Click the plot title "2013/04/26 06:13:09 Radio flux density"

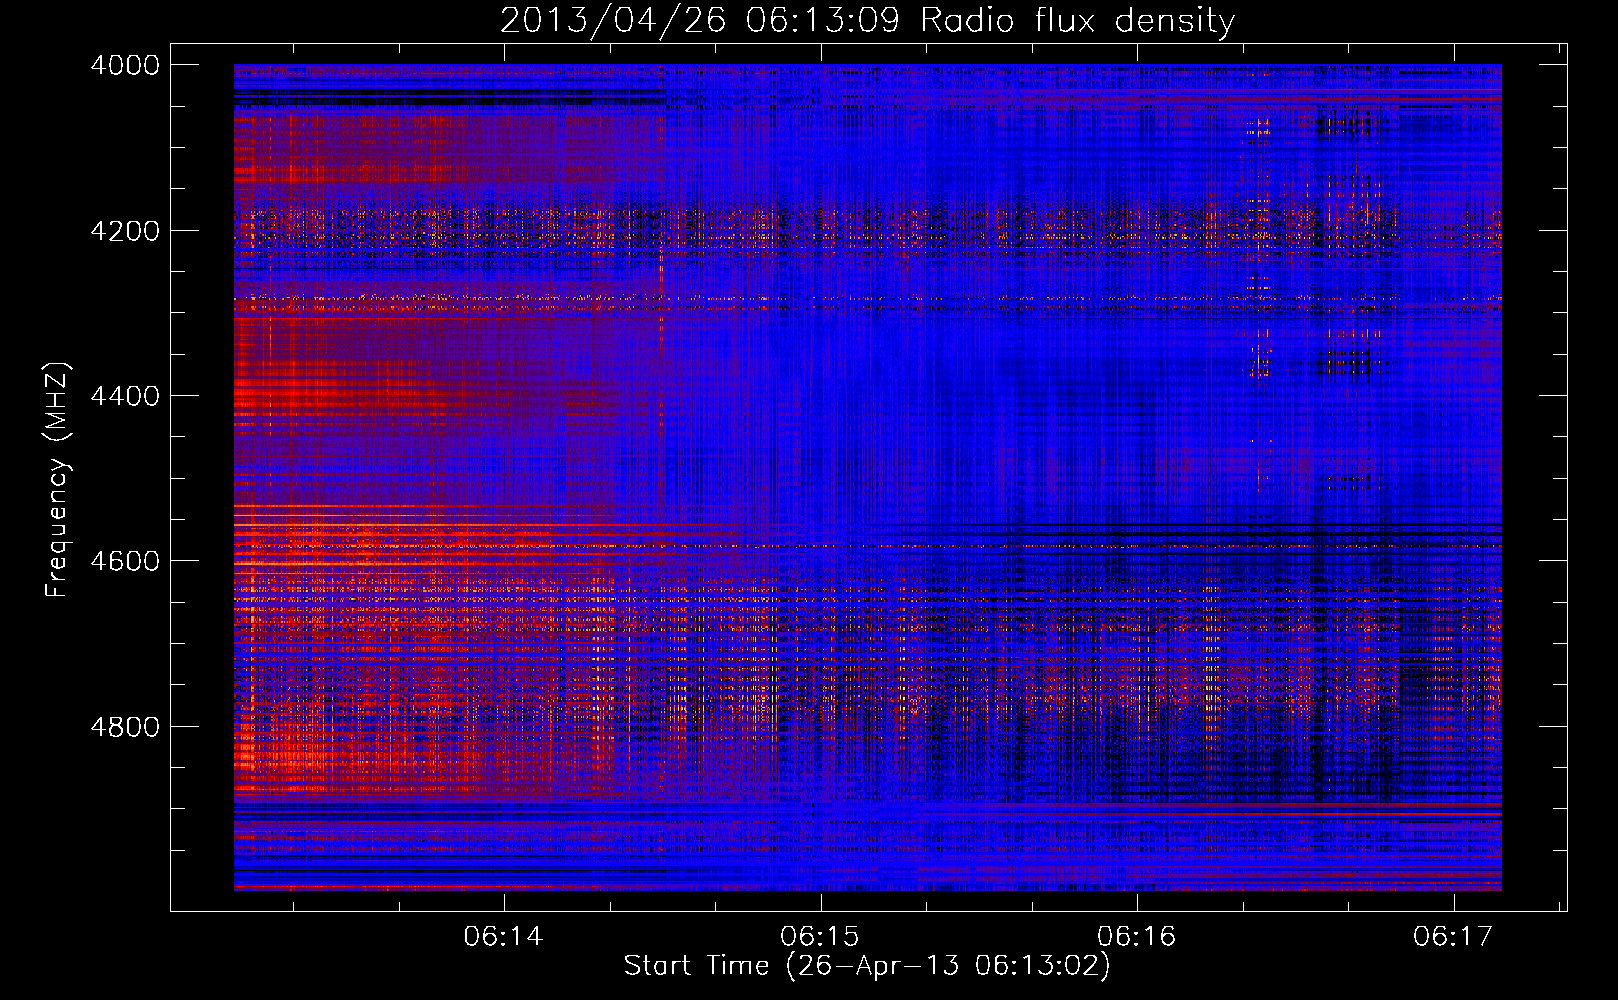click(867, 21)
